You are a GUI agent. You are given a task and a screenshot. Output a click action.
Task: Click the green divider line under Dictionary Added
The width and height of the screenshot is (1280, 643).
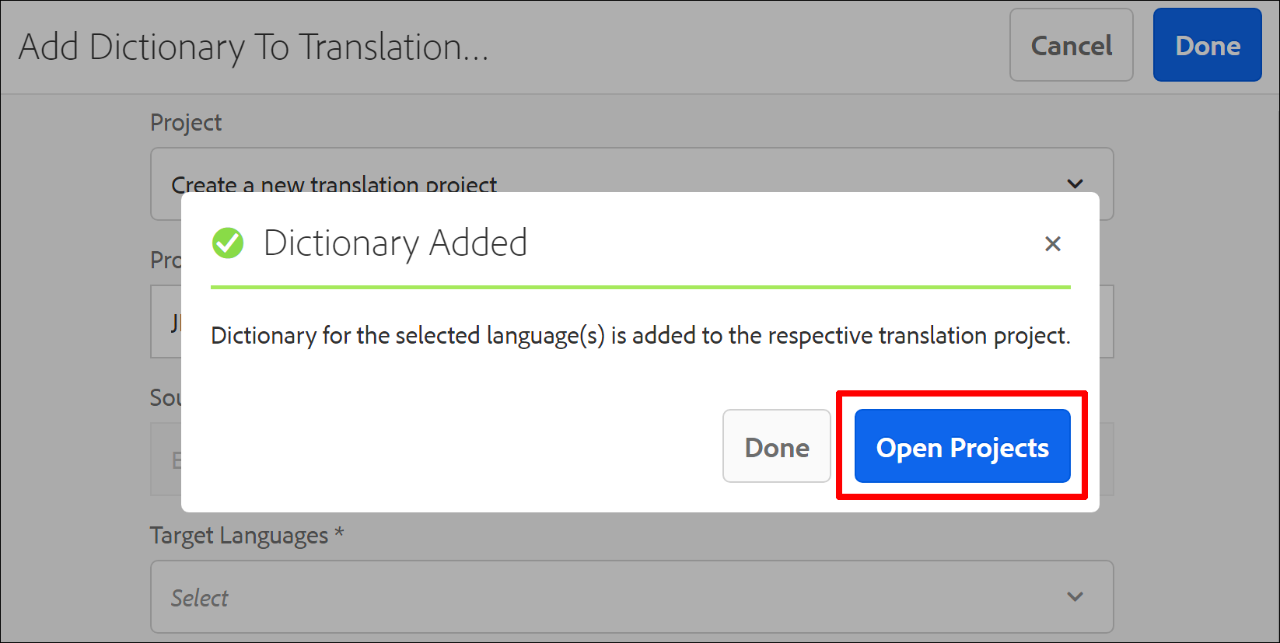(x=640, y=288)
